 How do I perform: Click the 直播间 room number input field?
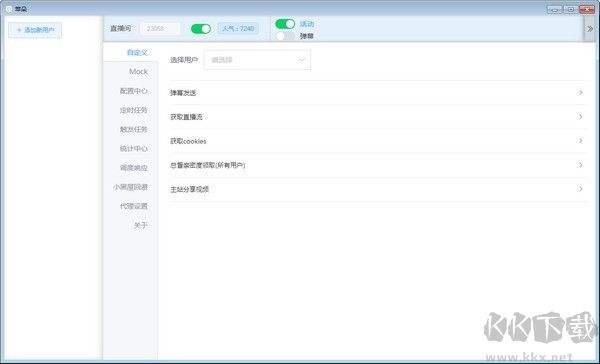tap(160, 29)
